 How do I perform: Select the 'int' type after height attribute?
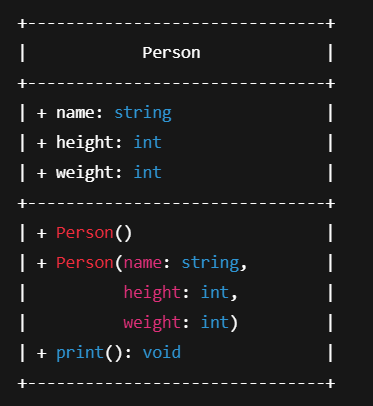click(x=148, y=143)
